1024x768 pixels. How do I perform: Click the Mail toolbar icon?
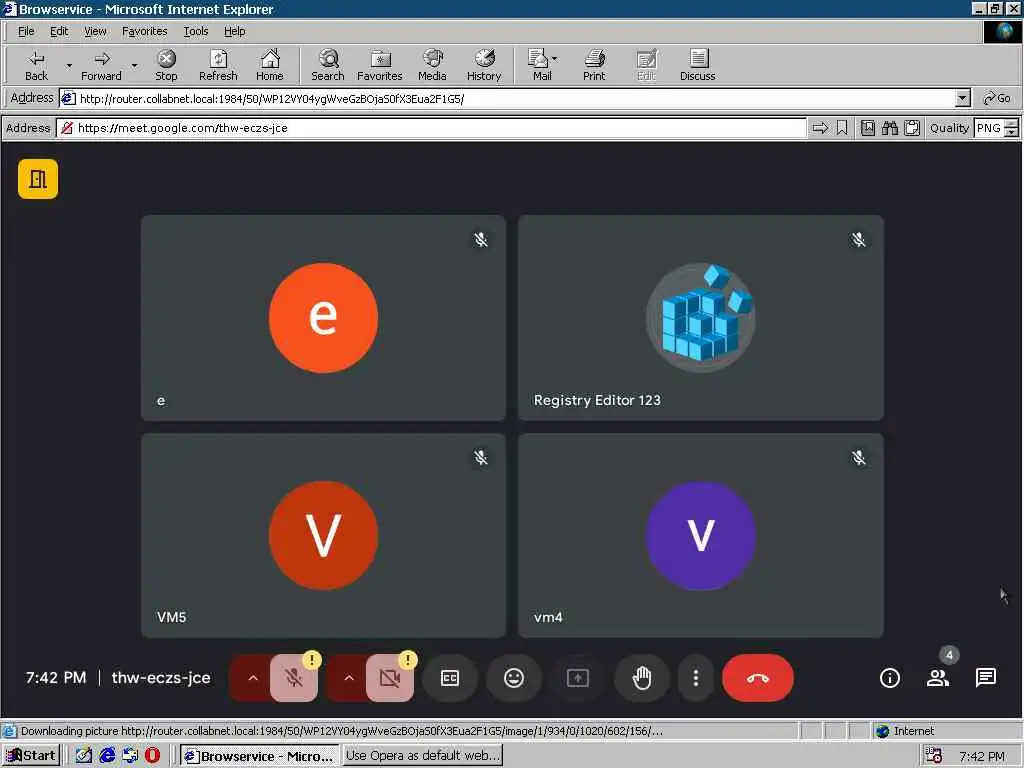pyautogui.click(x=539, y=65)
